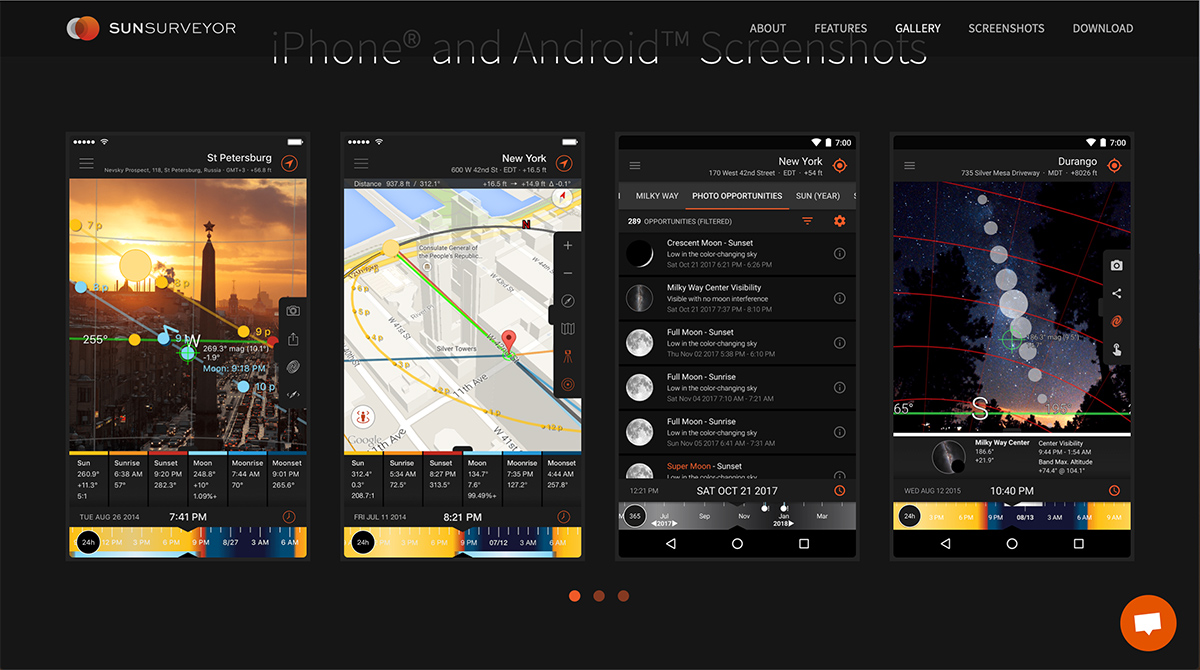1200x670 pixels.
Task: Click the red map pin marker
Action: point(508,342)
